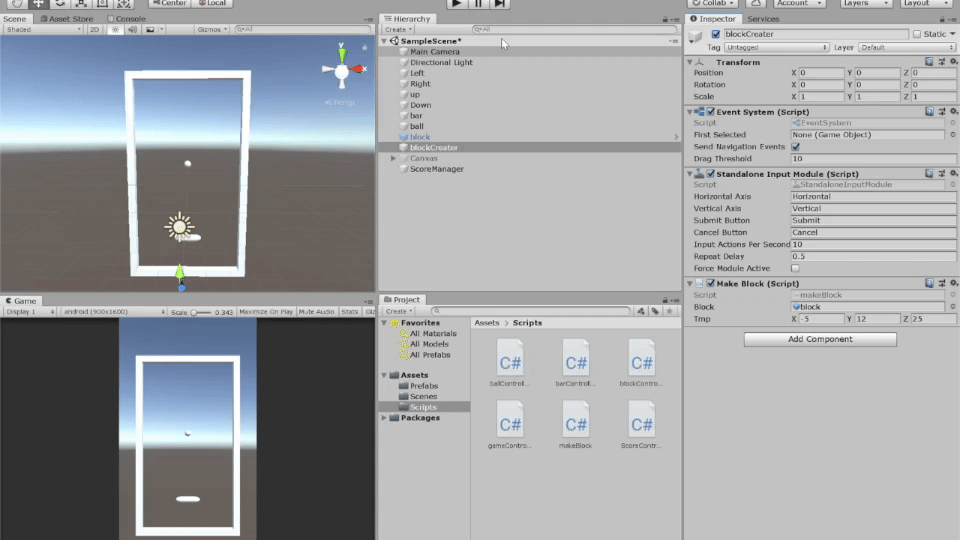Screen dimensions: 960x540
Task: Click the Make Block component gear icon
Action: click(x=951, y=284)
